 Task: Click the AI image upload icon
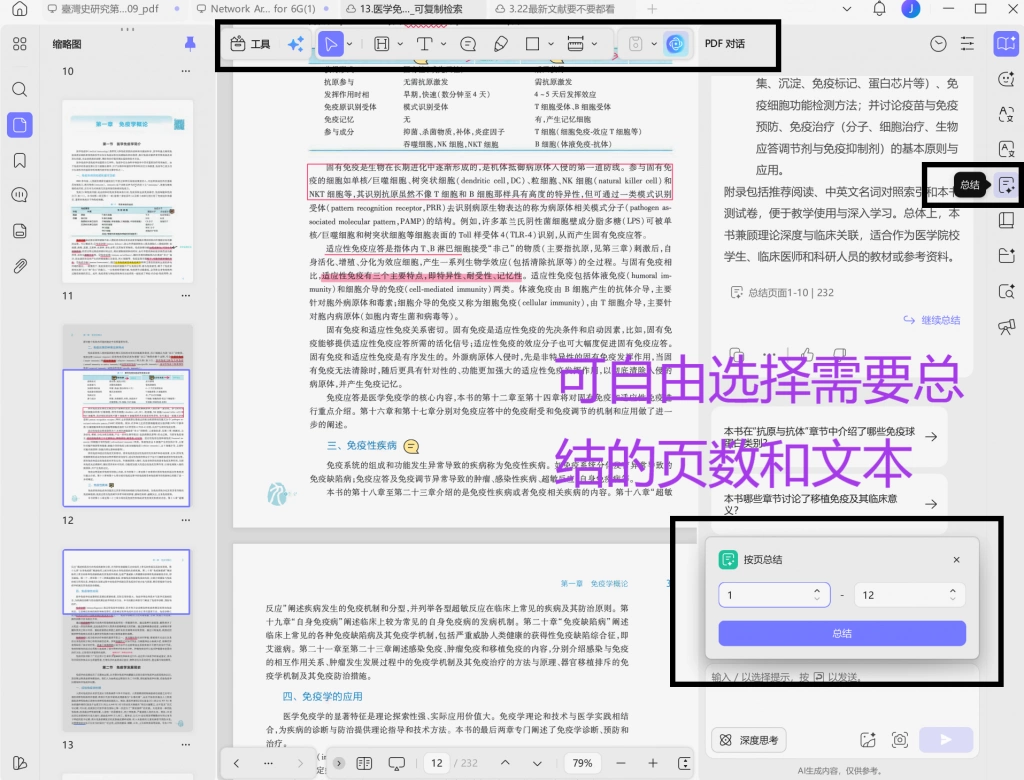pos(868,739)
